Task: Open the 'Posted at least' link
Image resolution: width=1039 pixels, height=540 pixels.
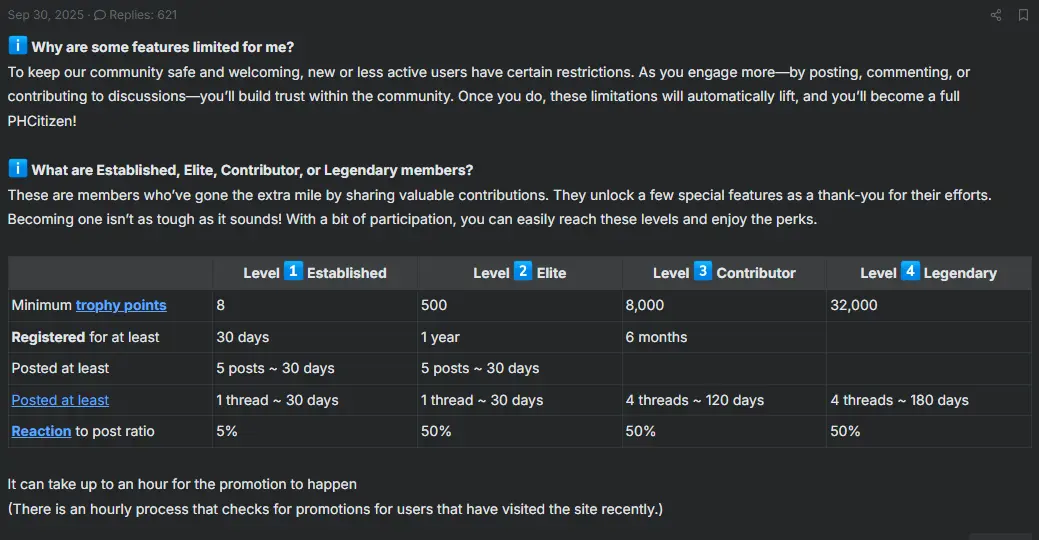Action: click(60, 400)
